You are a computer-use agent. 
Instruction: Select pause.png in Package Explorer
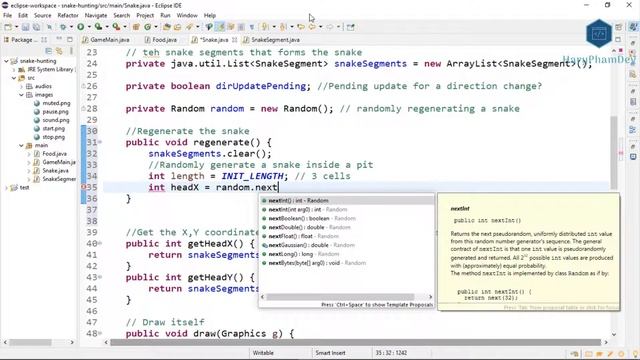pyautogui.click(x=51, y=111)
